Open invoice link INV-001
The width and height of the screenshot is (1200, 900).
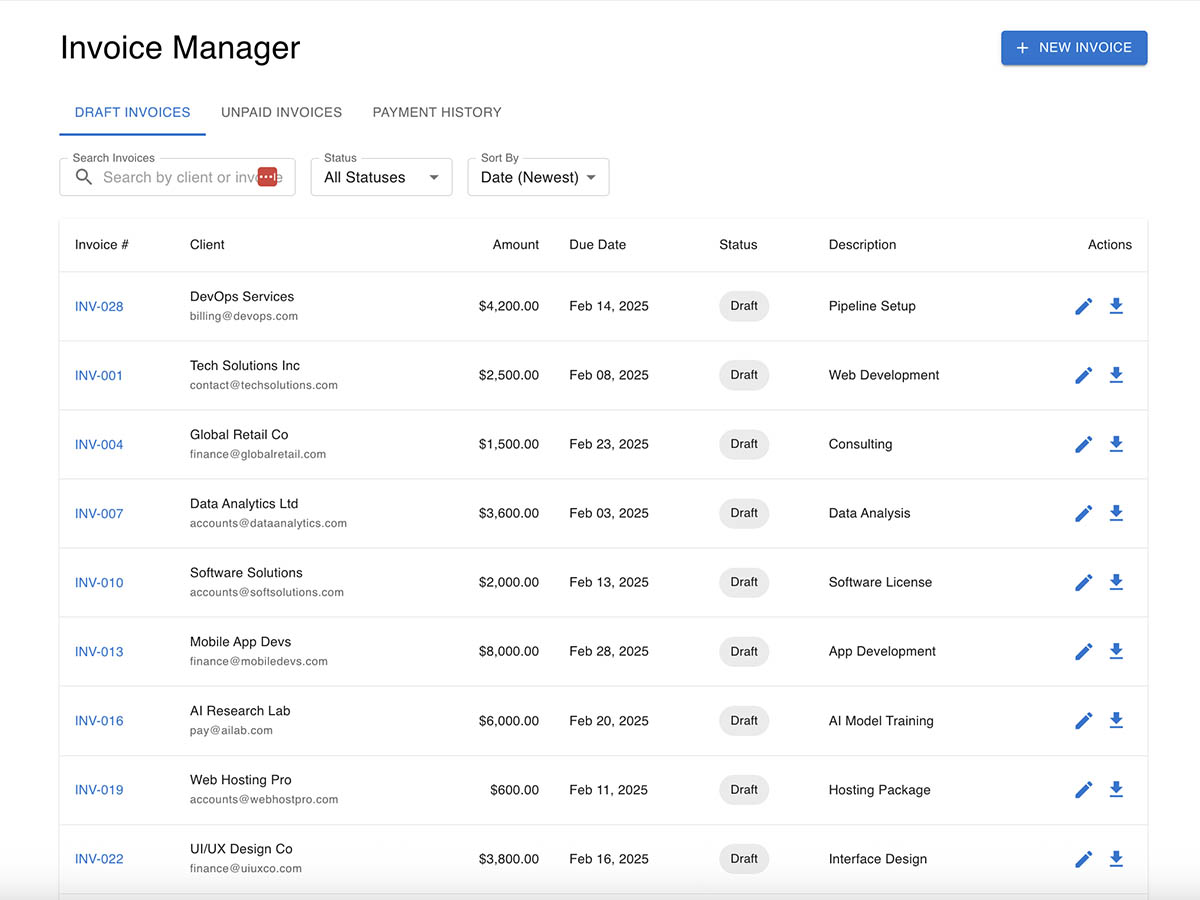pos(99,375)
